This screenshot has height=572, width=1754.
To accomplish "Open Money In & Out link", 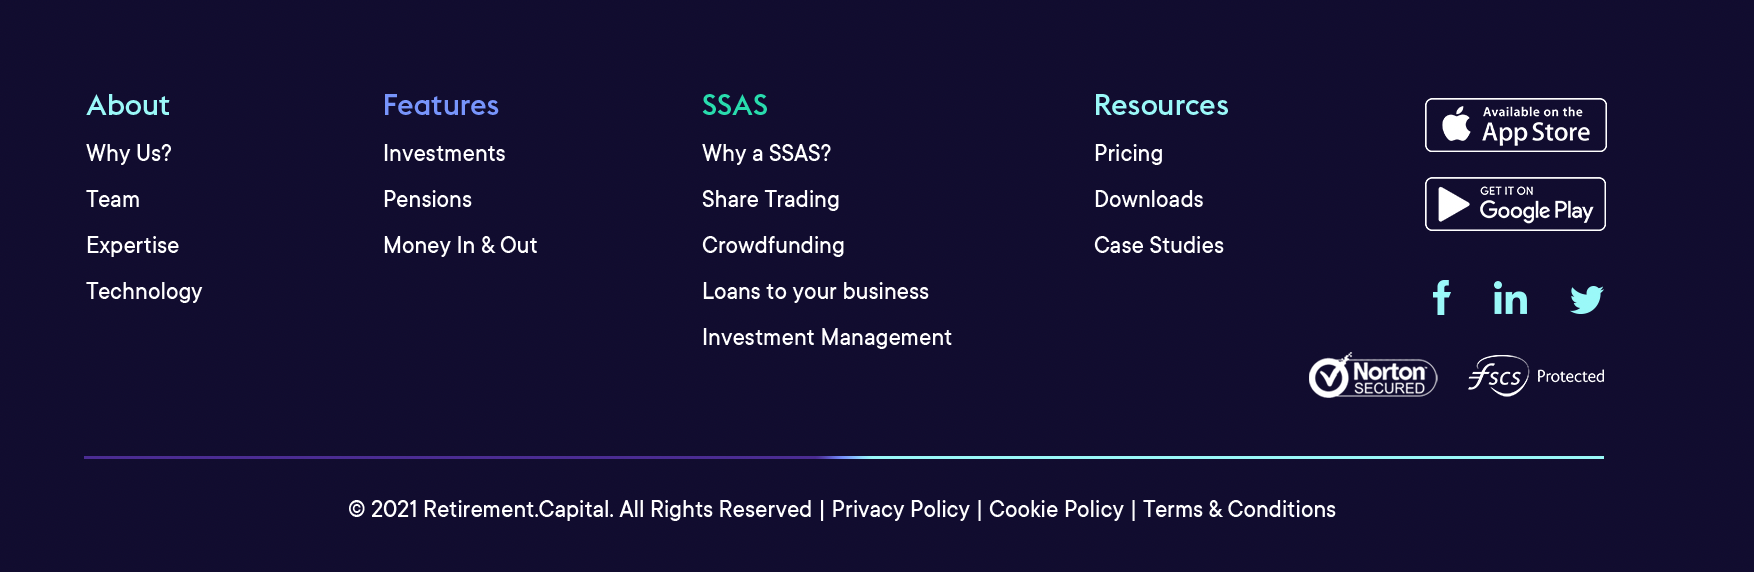I will point(460,245).
